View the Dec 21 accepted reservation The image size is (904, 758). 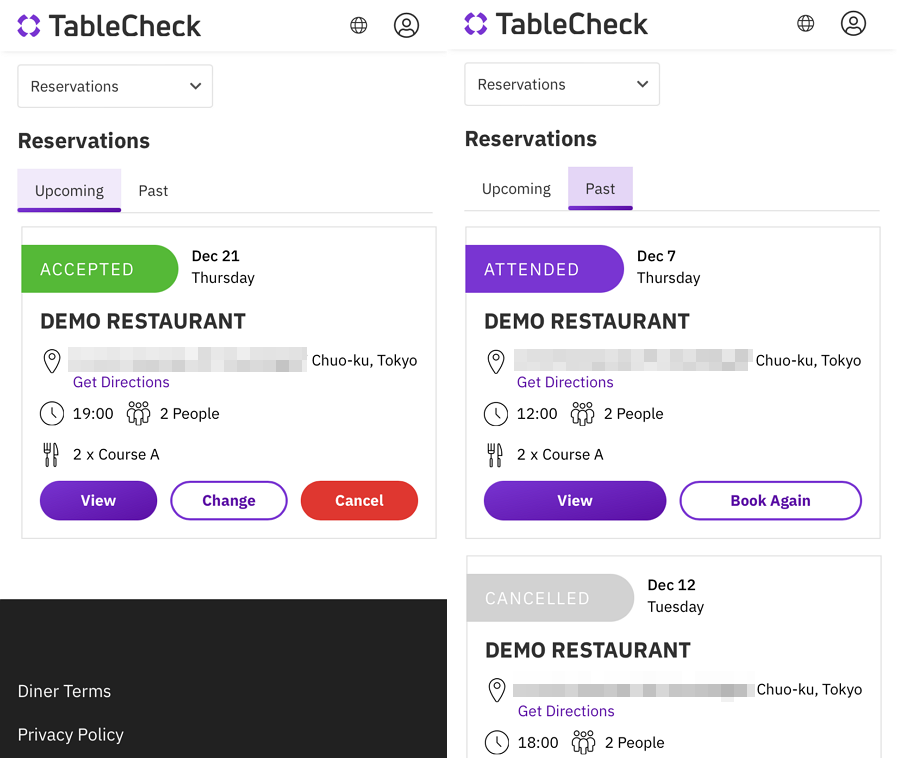98,500
